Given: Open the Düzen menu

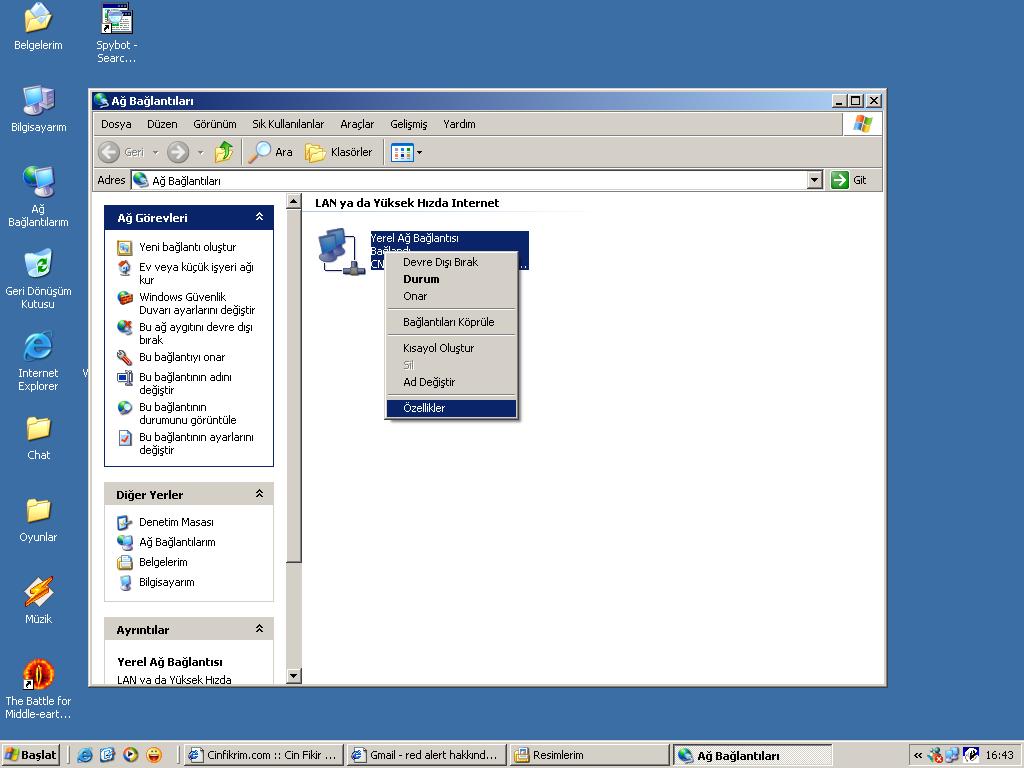Looking at the screenshot, I should point(162,124).
